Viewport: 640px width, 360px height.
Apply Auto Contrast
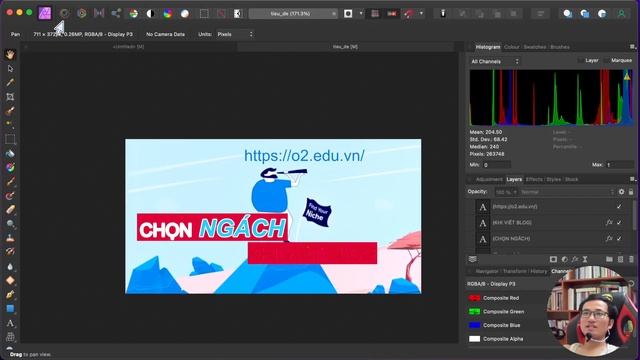tap(151, 13)
